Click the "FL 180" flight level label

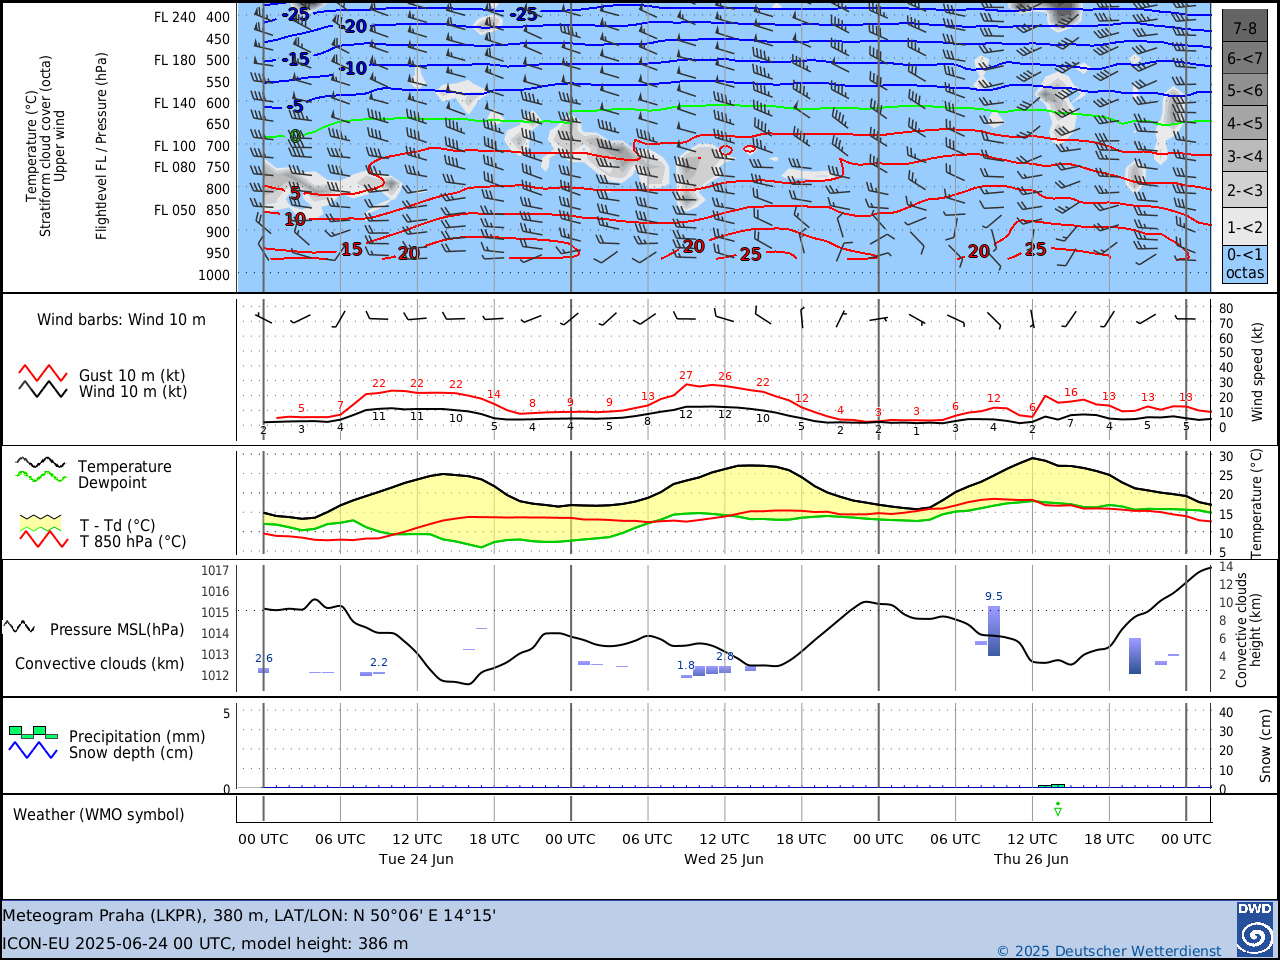point(175,60)
